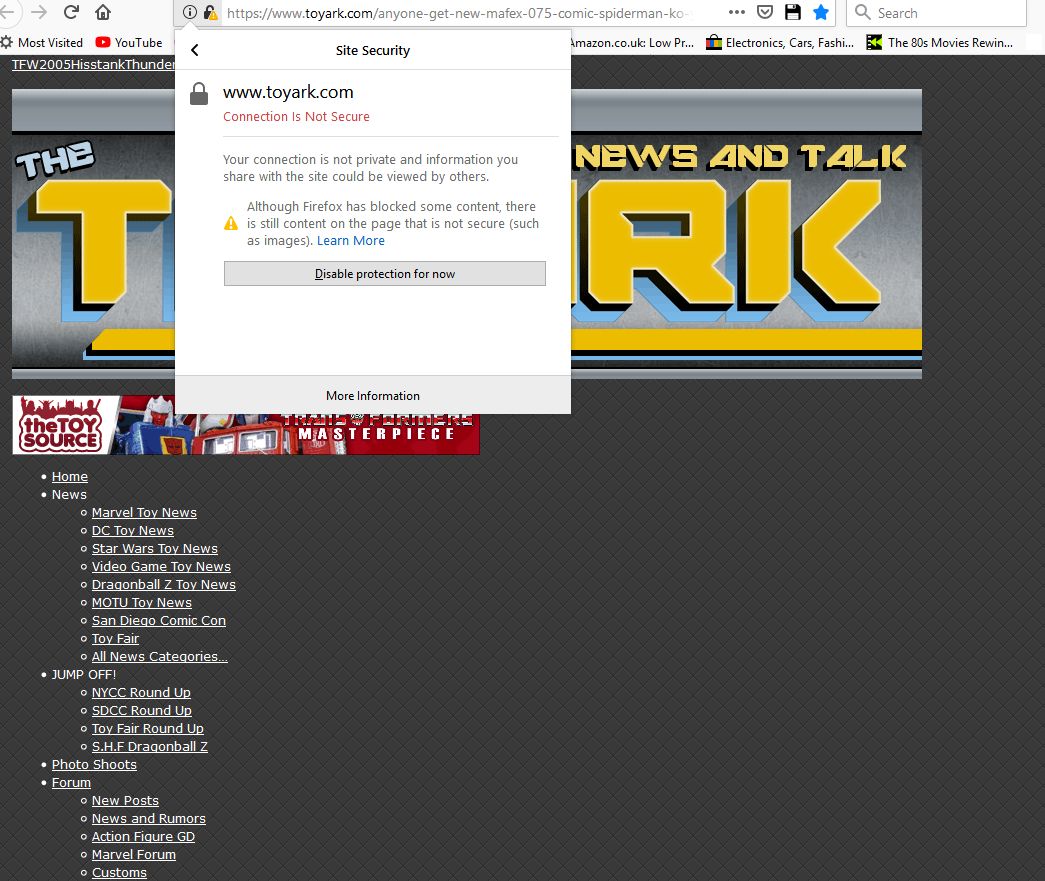Save page to Pocket
Viewport: 1045px width, 881px height.
point(764,13)
